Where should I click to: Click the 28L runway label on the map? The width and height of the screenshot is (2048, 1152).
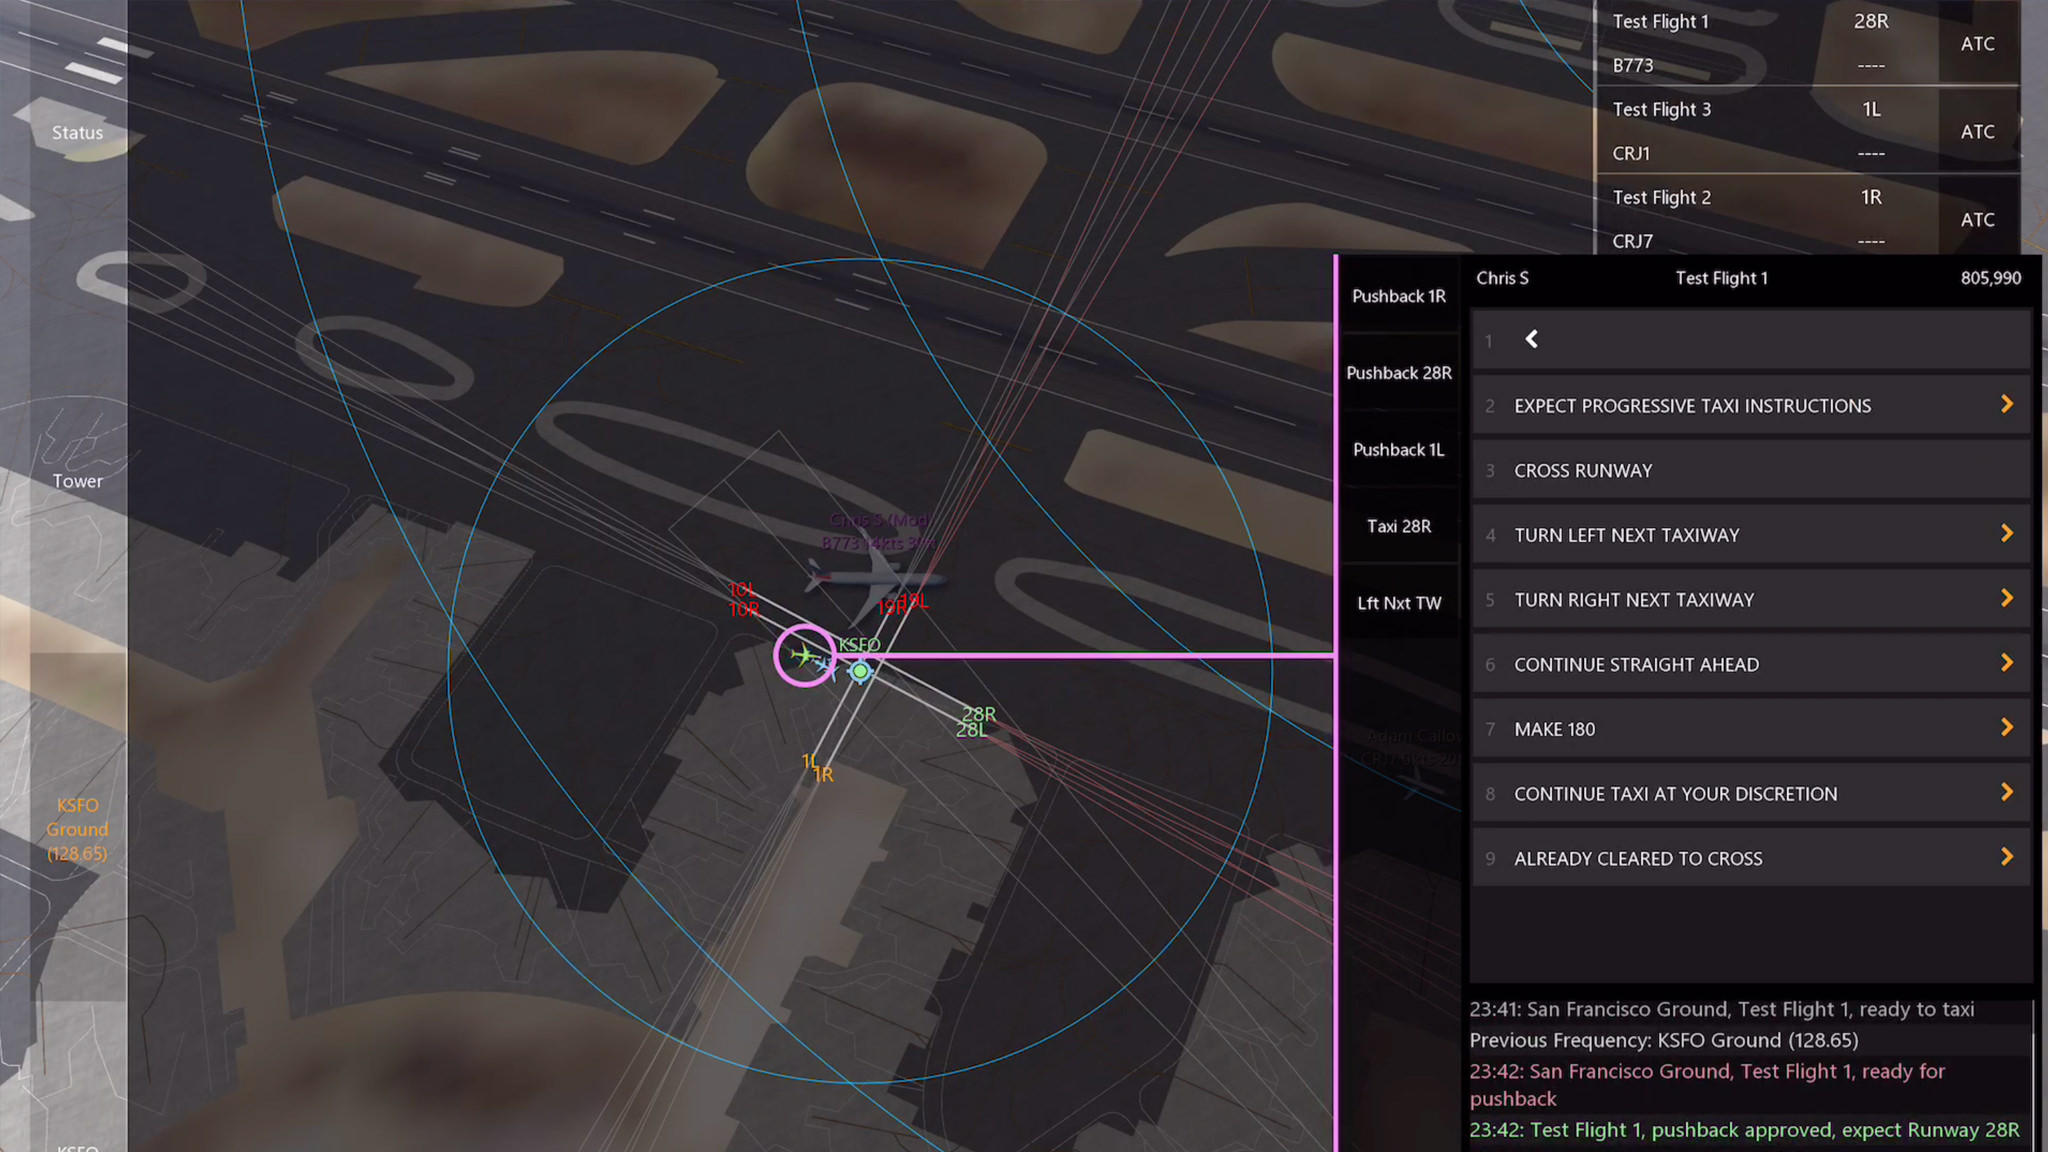[972, 730]
